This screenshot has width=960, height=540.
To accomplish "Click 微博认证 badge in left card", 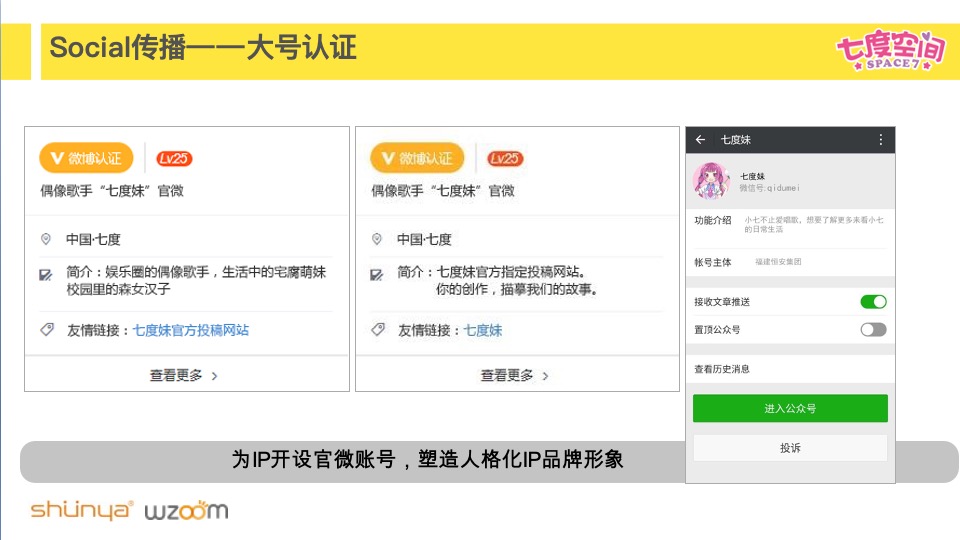I will [86, 159].
